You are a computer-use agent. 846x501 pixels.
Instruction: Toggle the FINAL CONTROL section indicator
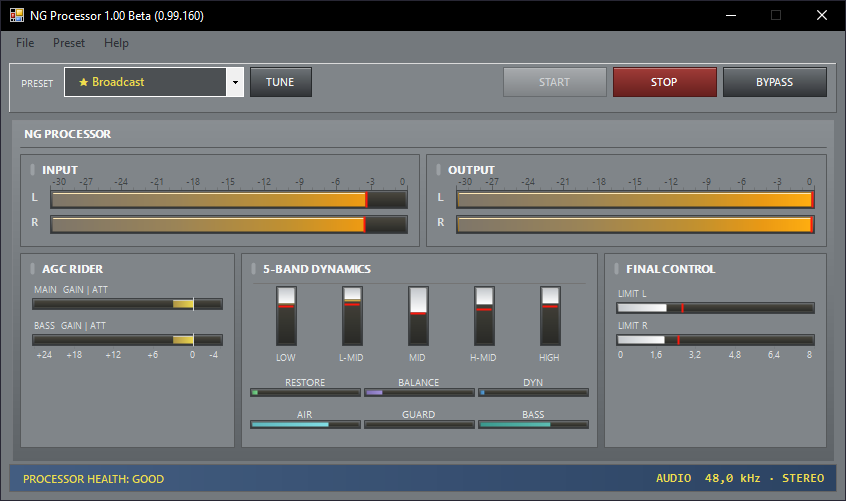coord(617,269)
